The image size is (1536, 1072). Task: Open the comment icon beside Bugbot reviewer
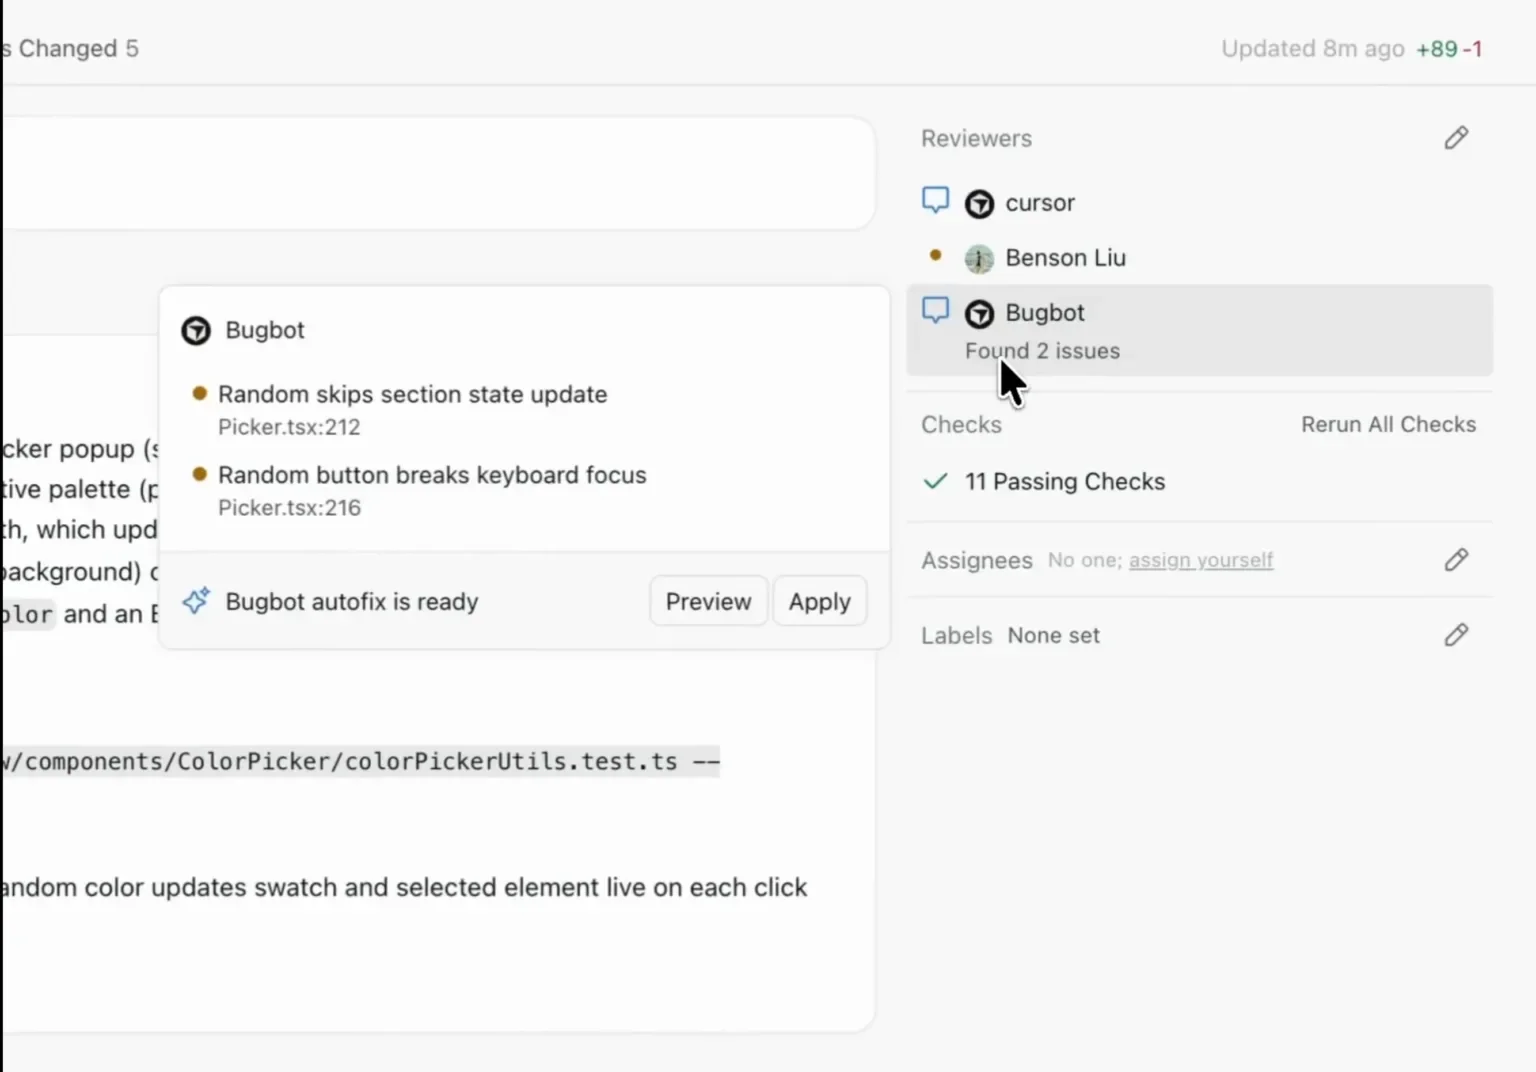click(935, 310)
